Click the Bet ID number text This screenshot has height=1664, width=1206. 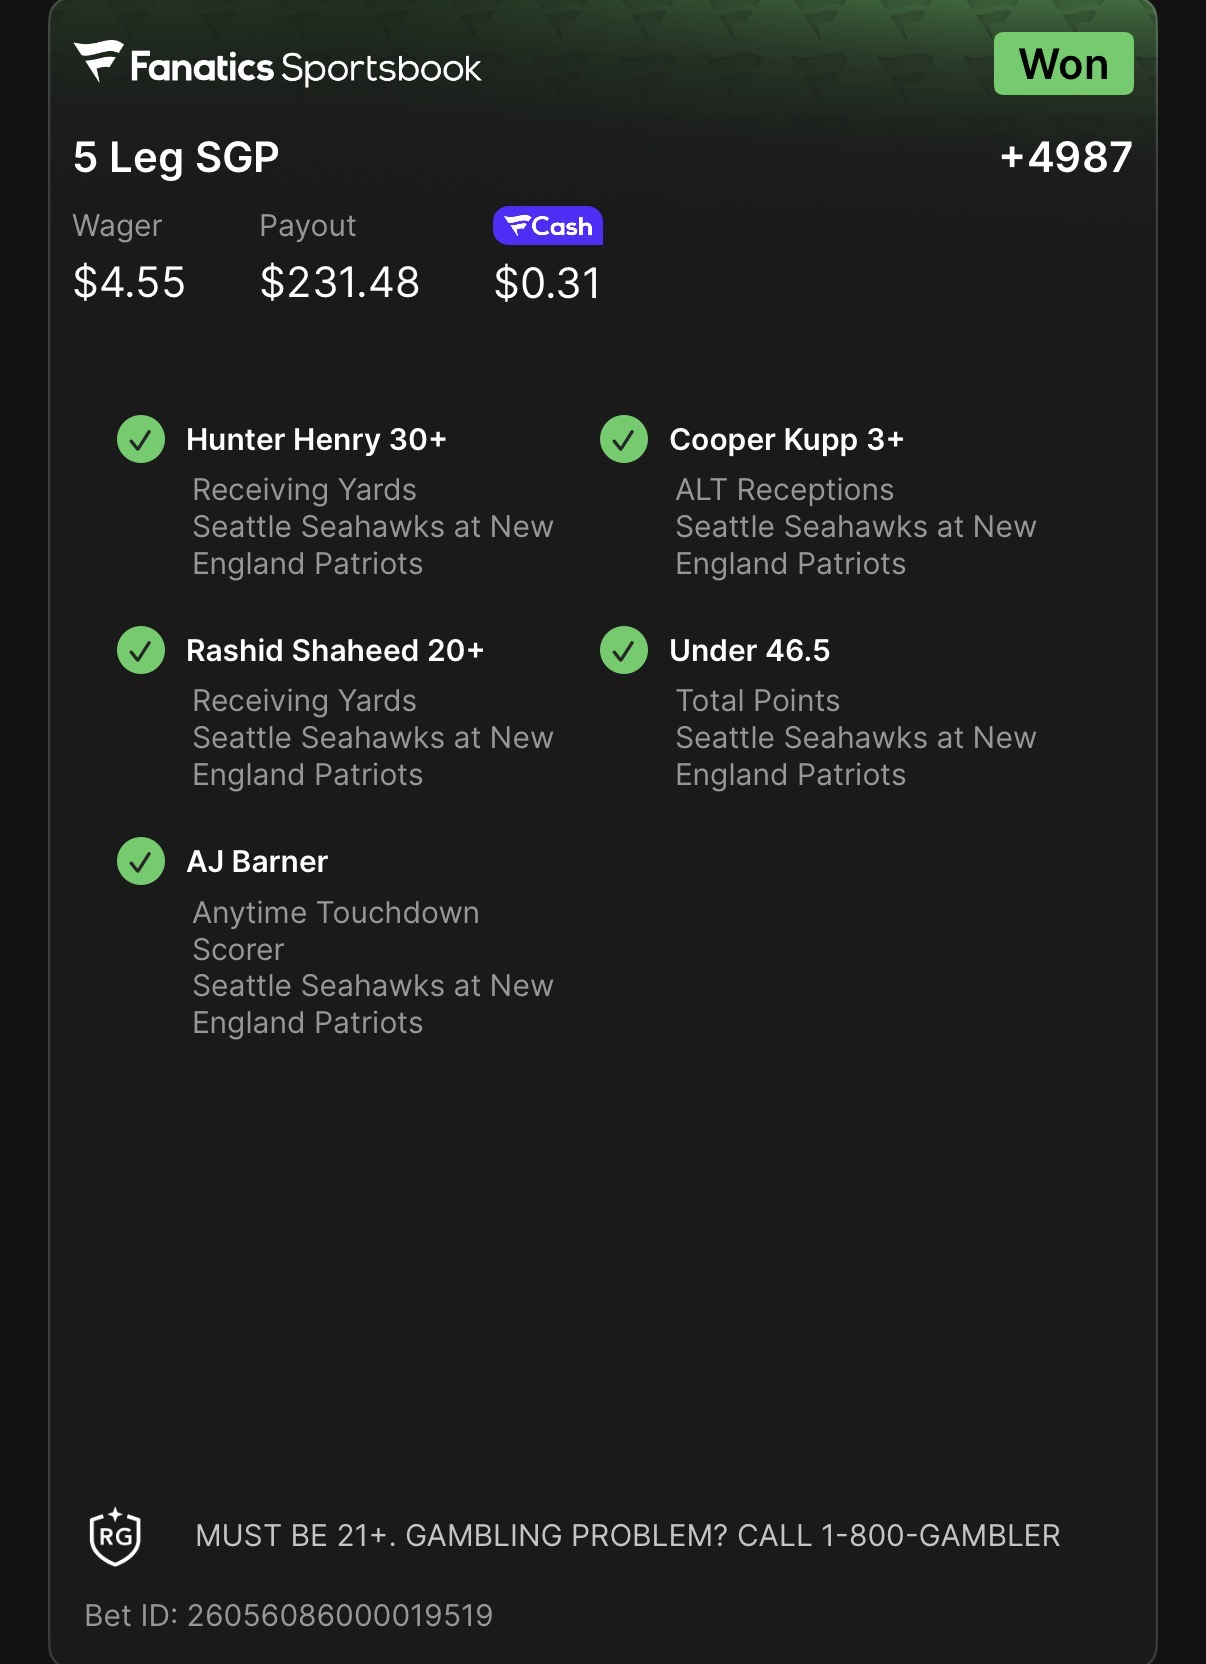click(289, 1615)
